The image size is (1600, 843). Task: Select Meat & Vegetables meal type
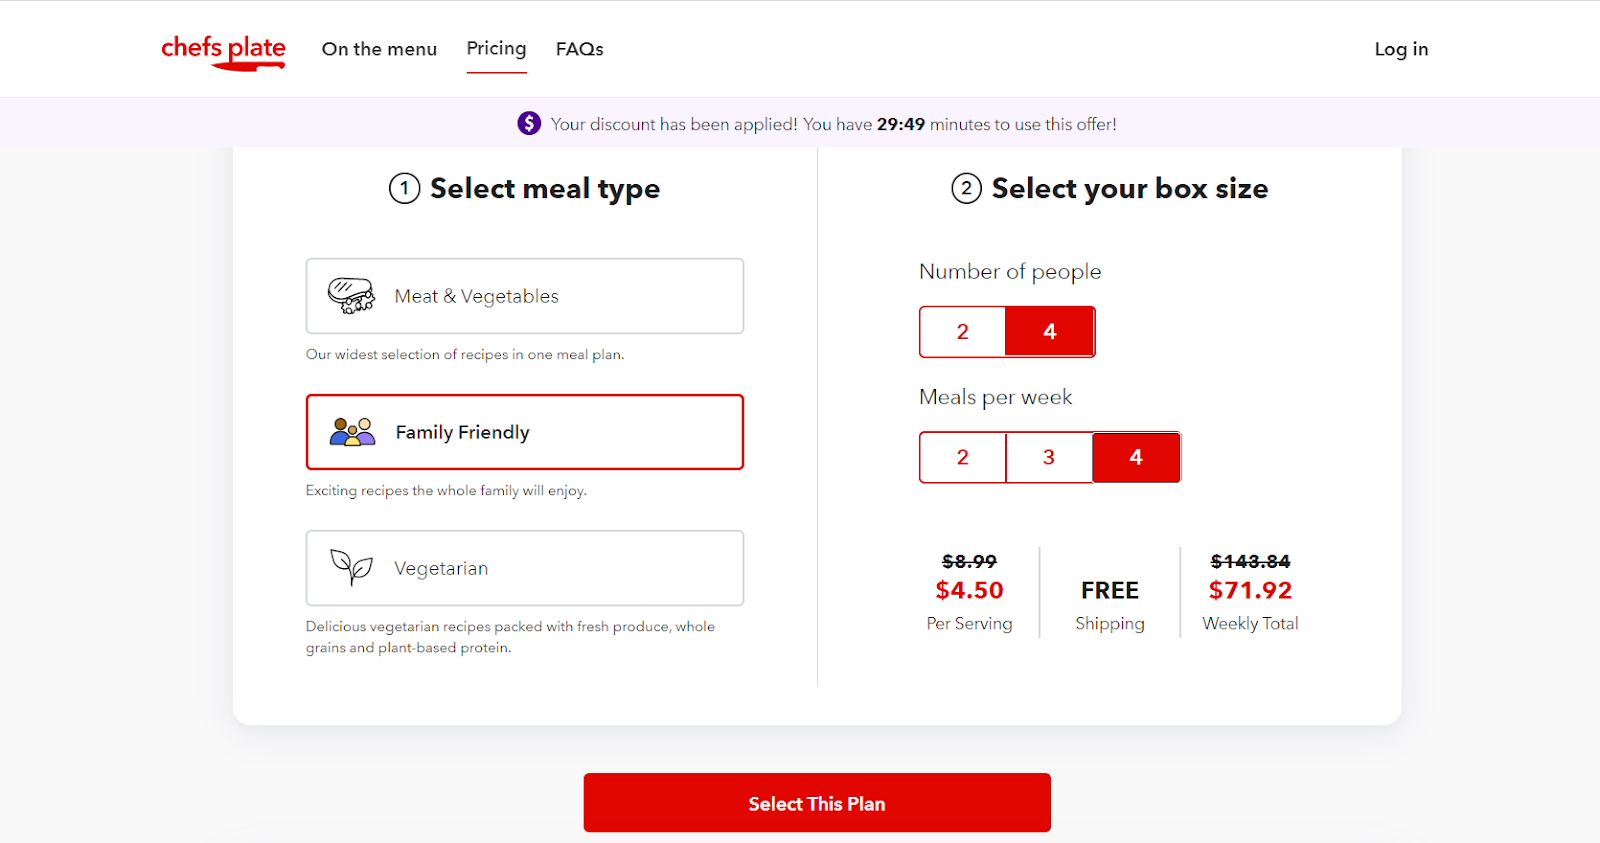pyautogui.click(x=524, y=296)
